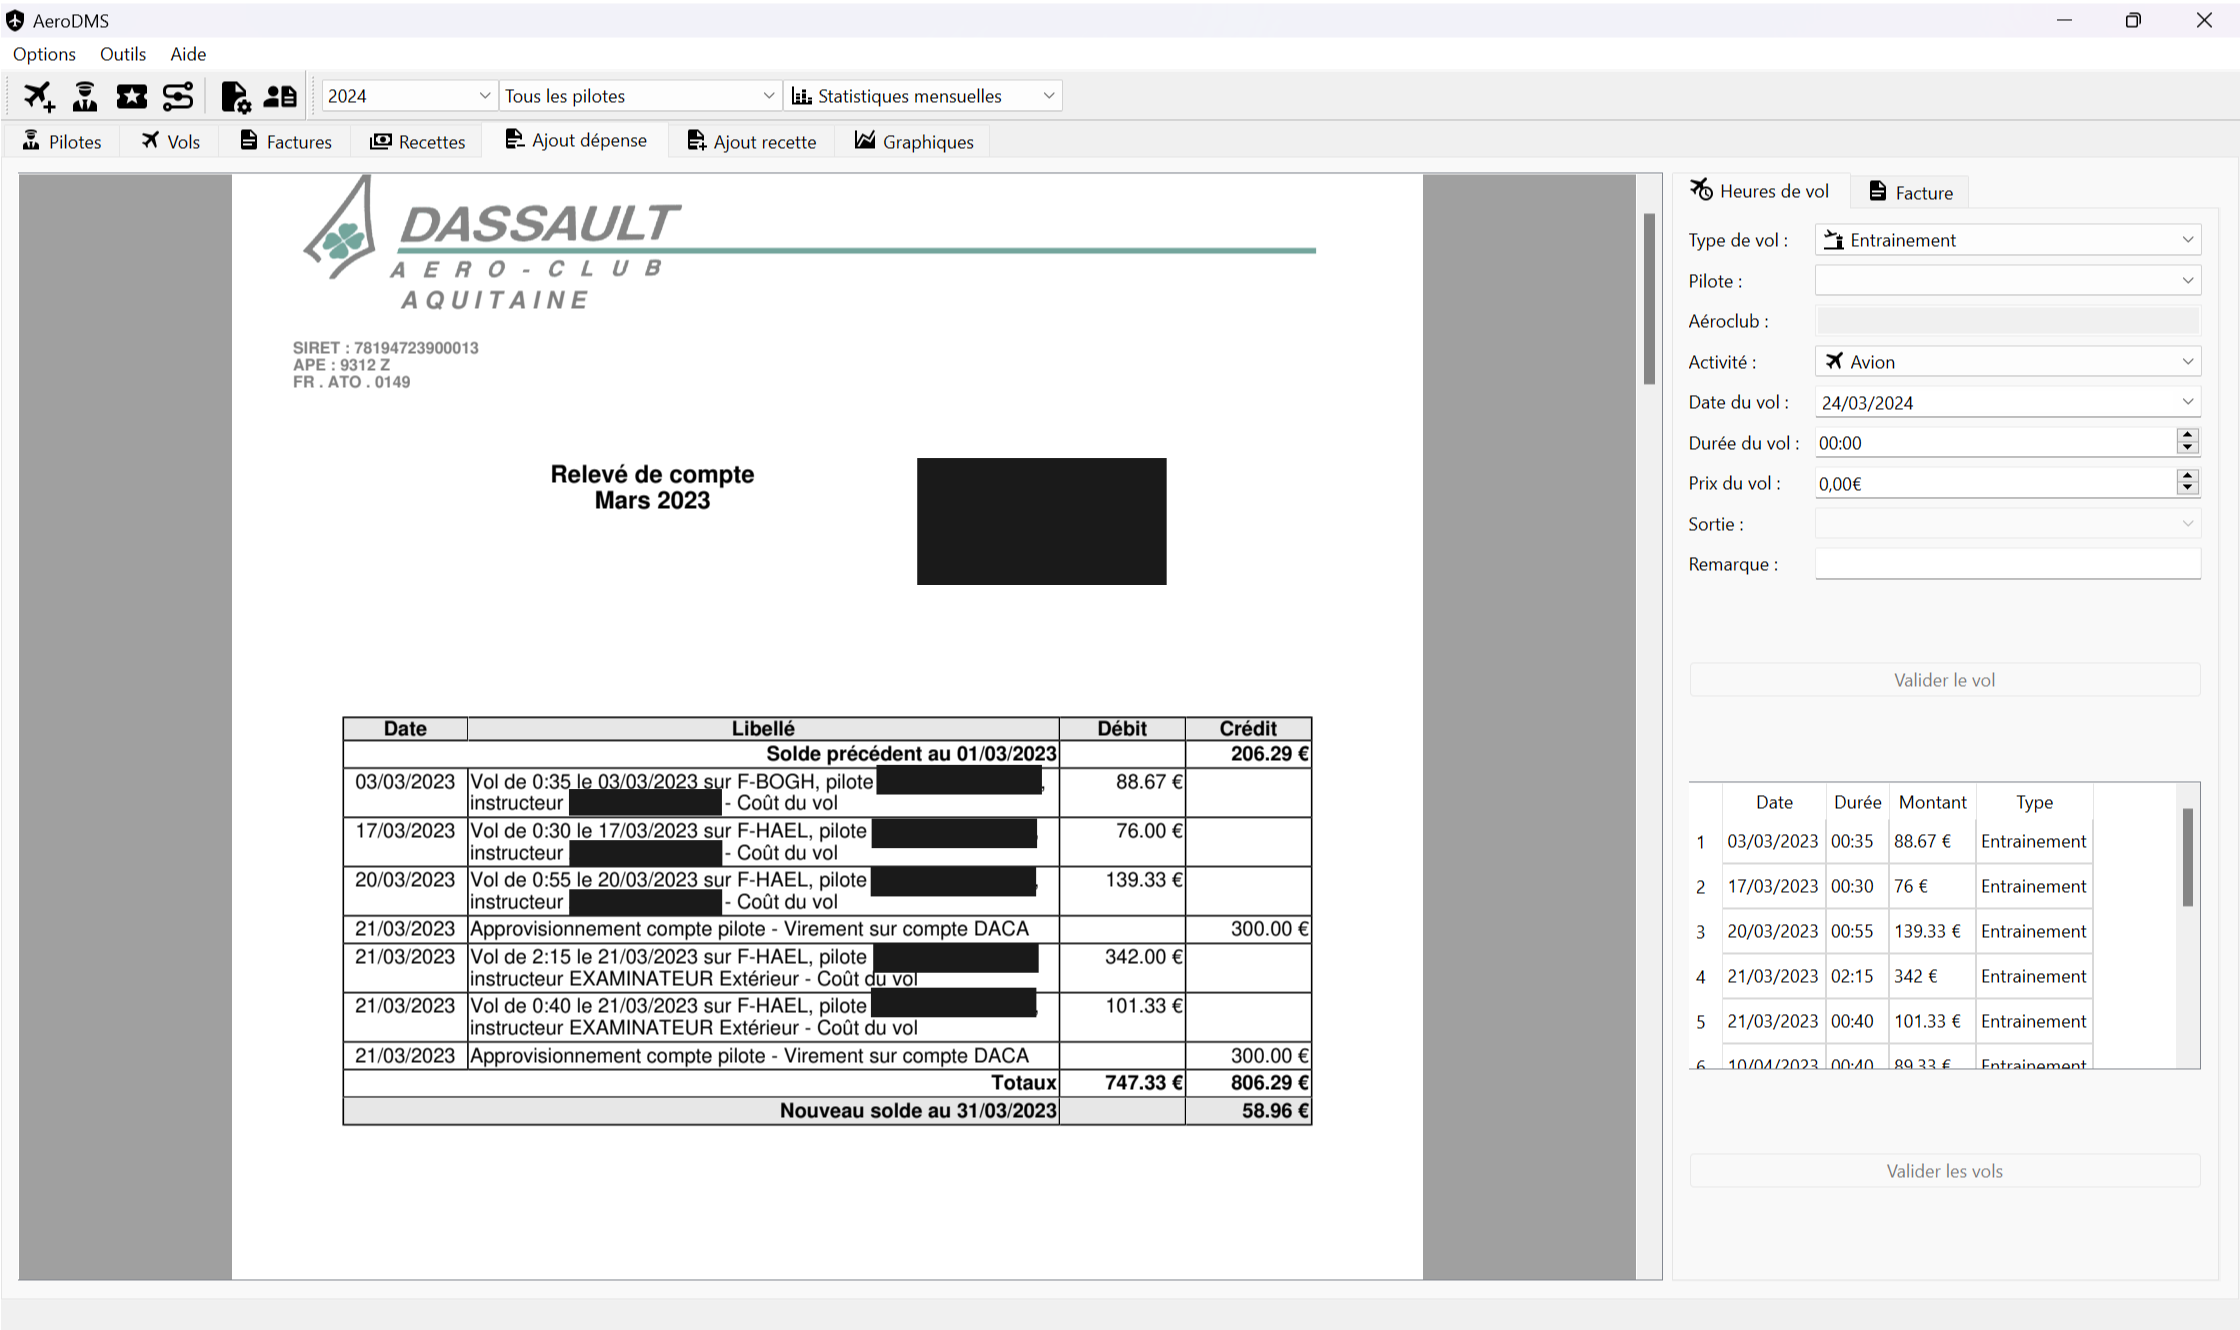Click the route path toolbar icon
The image size is (2240, 1330).
177,96
